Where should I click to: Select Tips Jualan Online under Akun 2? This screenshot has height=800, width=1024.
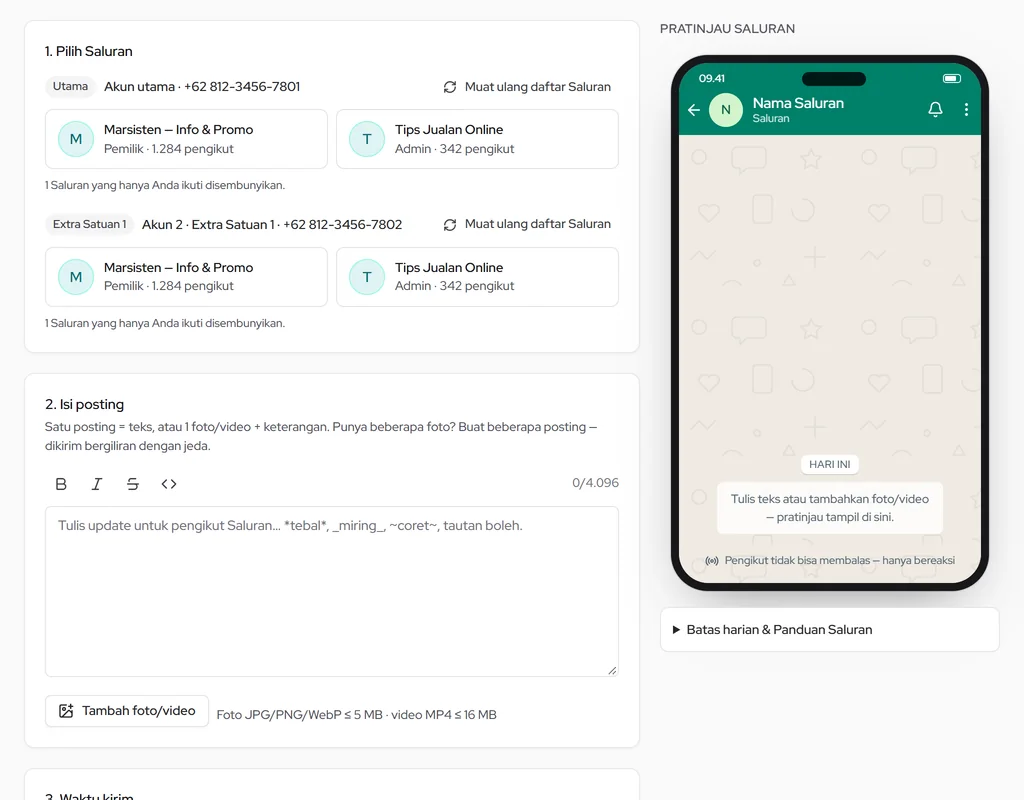(x=477, y=277)
